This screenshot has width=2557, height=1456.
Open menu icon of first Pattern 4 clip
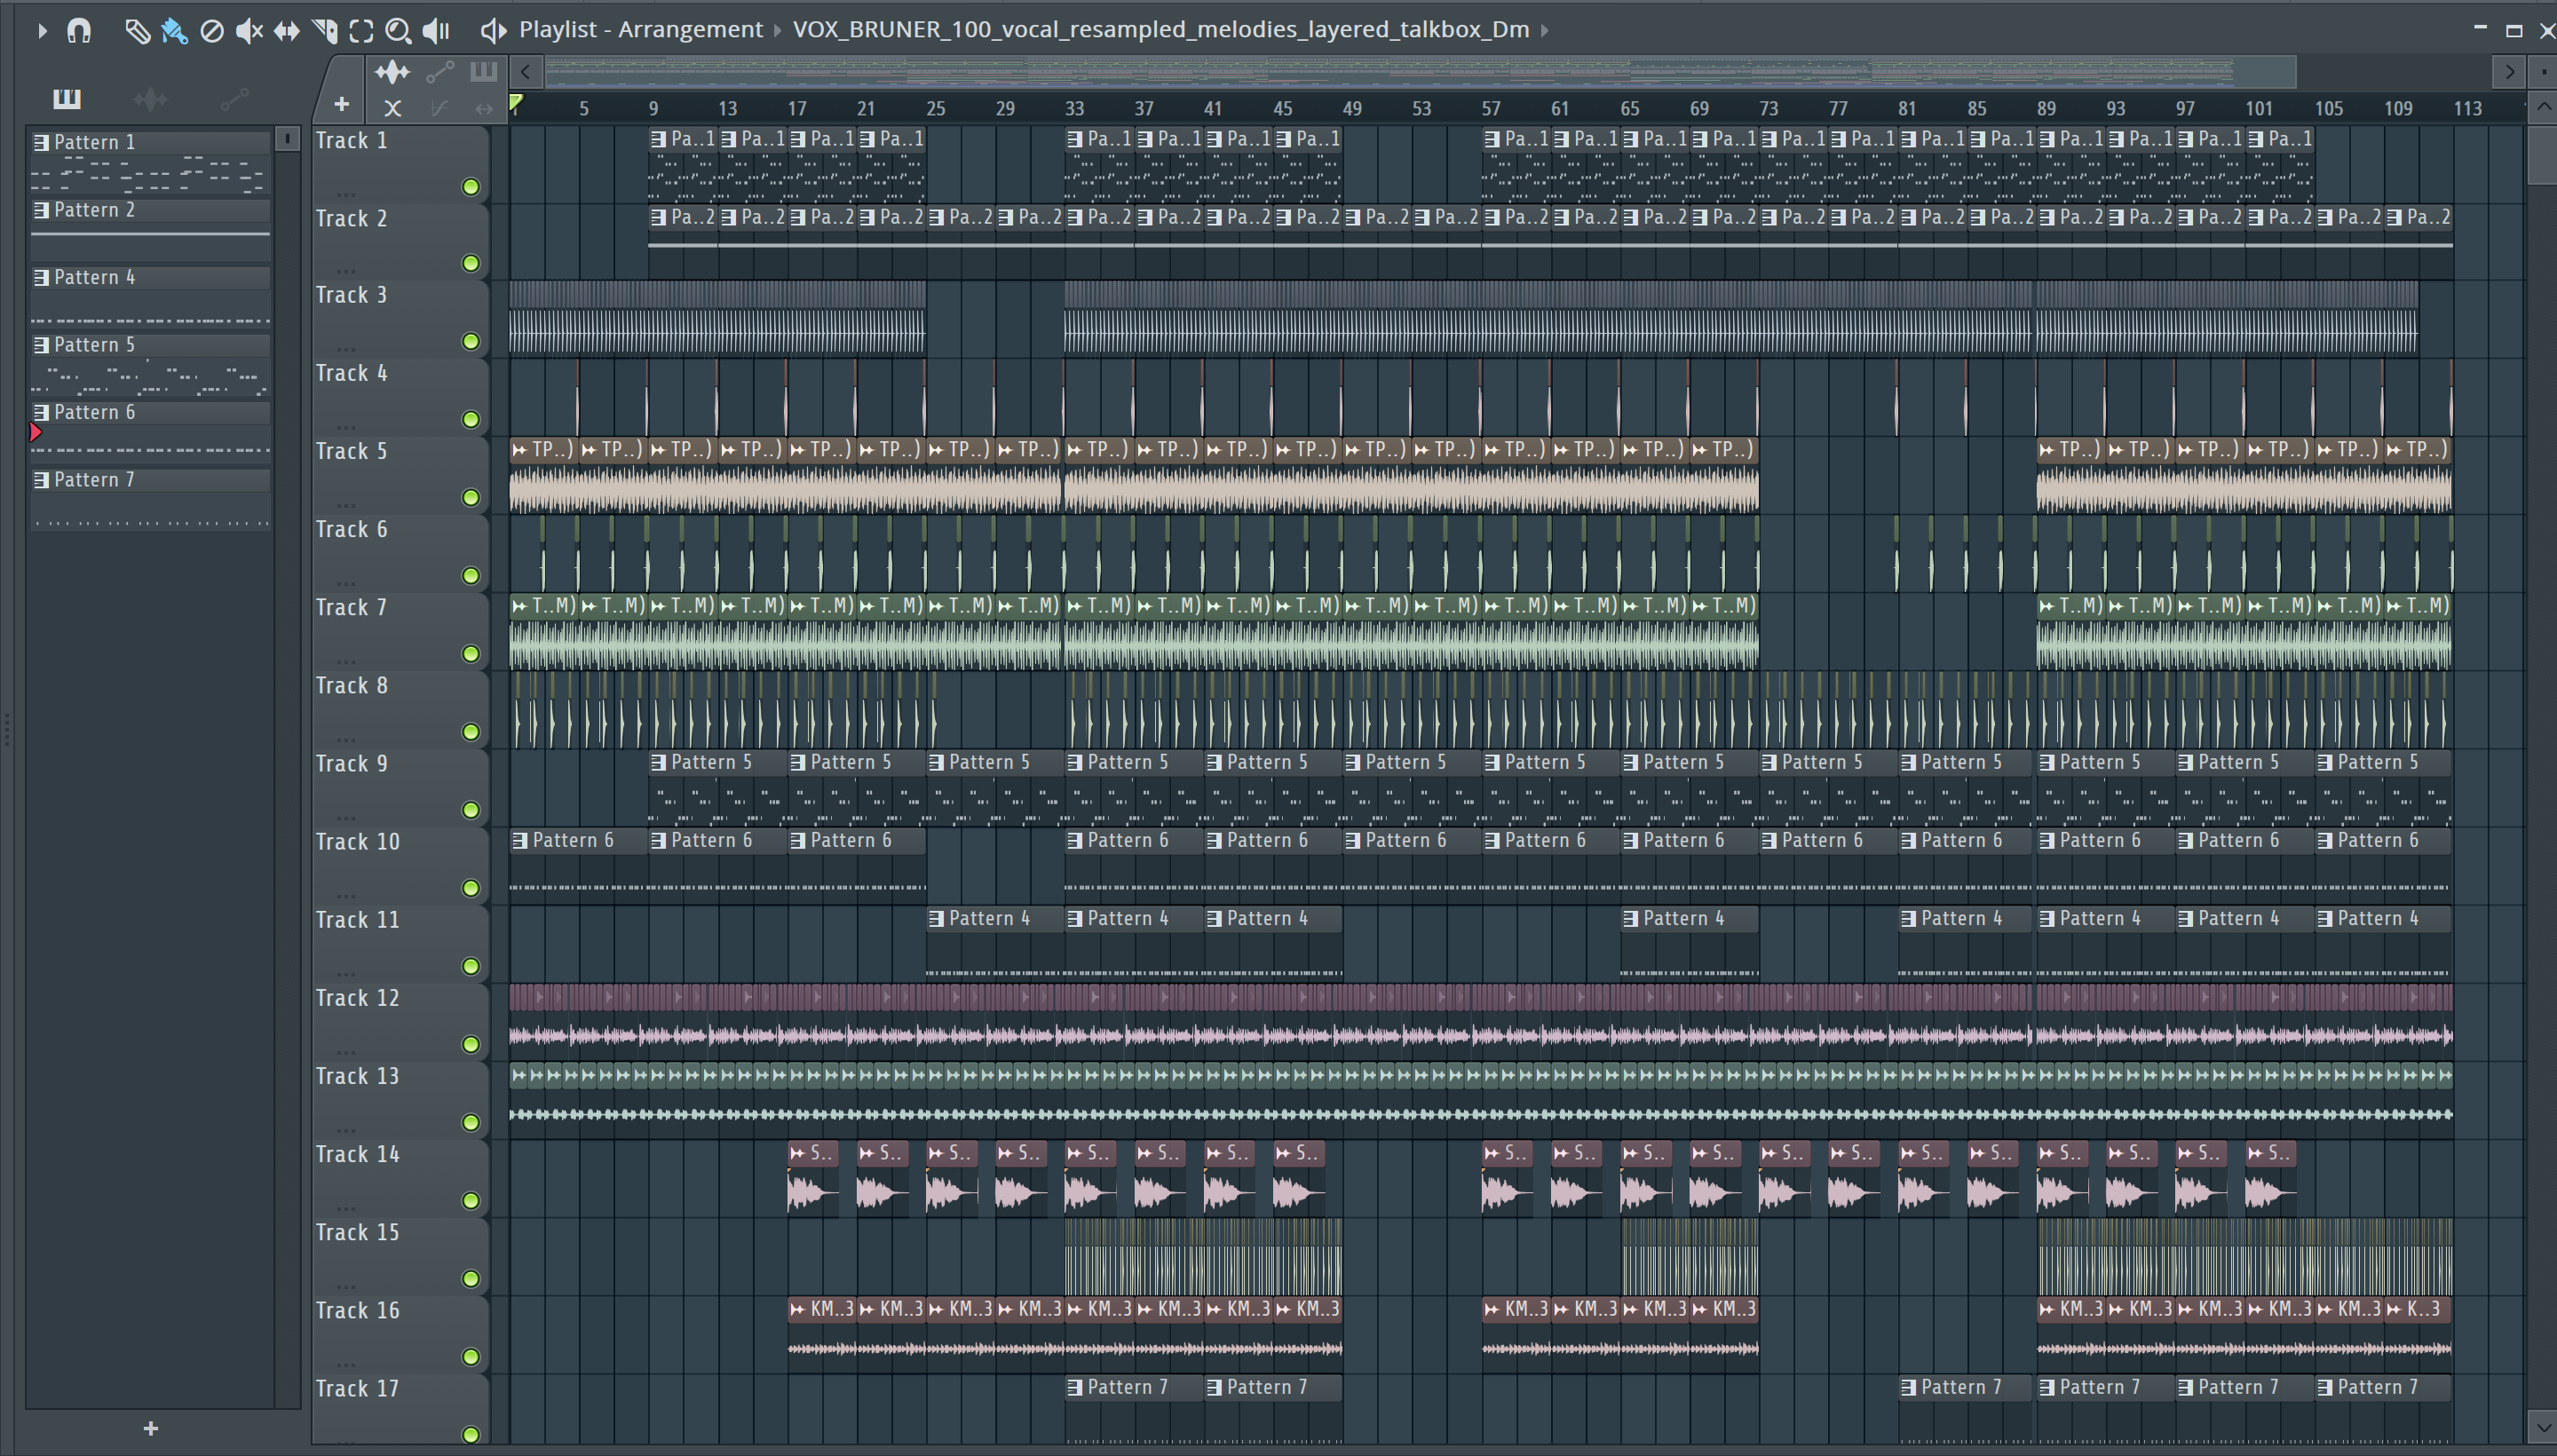tap(936, 919)
